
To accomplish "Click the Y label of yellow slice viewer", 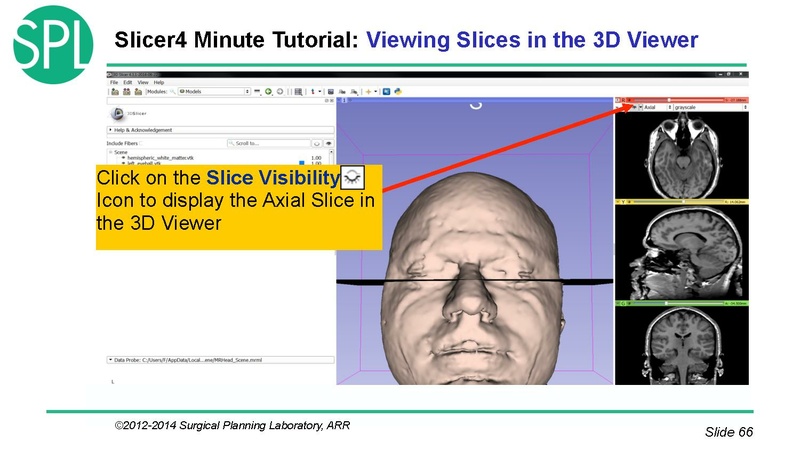I will 623,202.
